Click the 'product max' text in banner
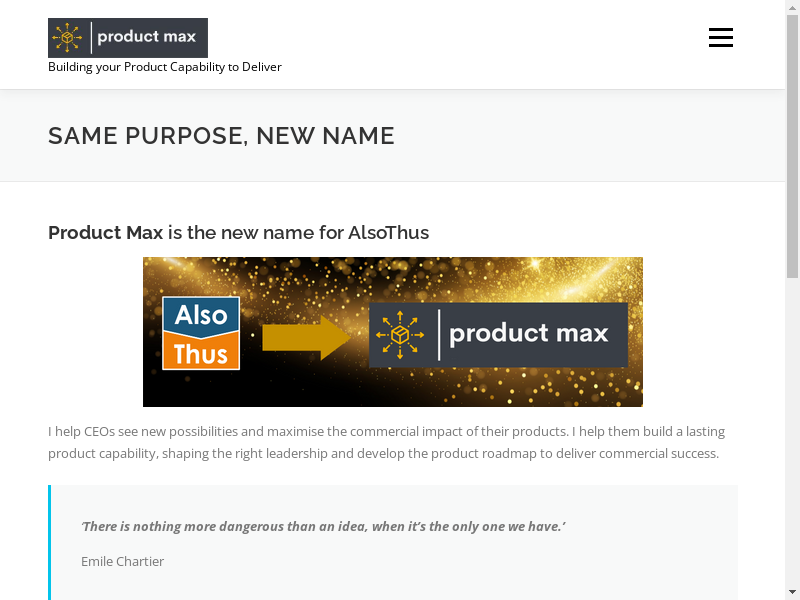Screen dimensions: 800x600 529,334
